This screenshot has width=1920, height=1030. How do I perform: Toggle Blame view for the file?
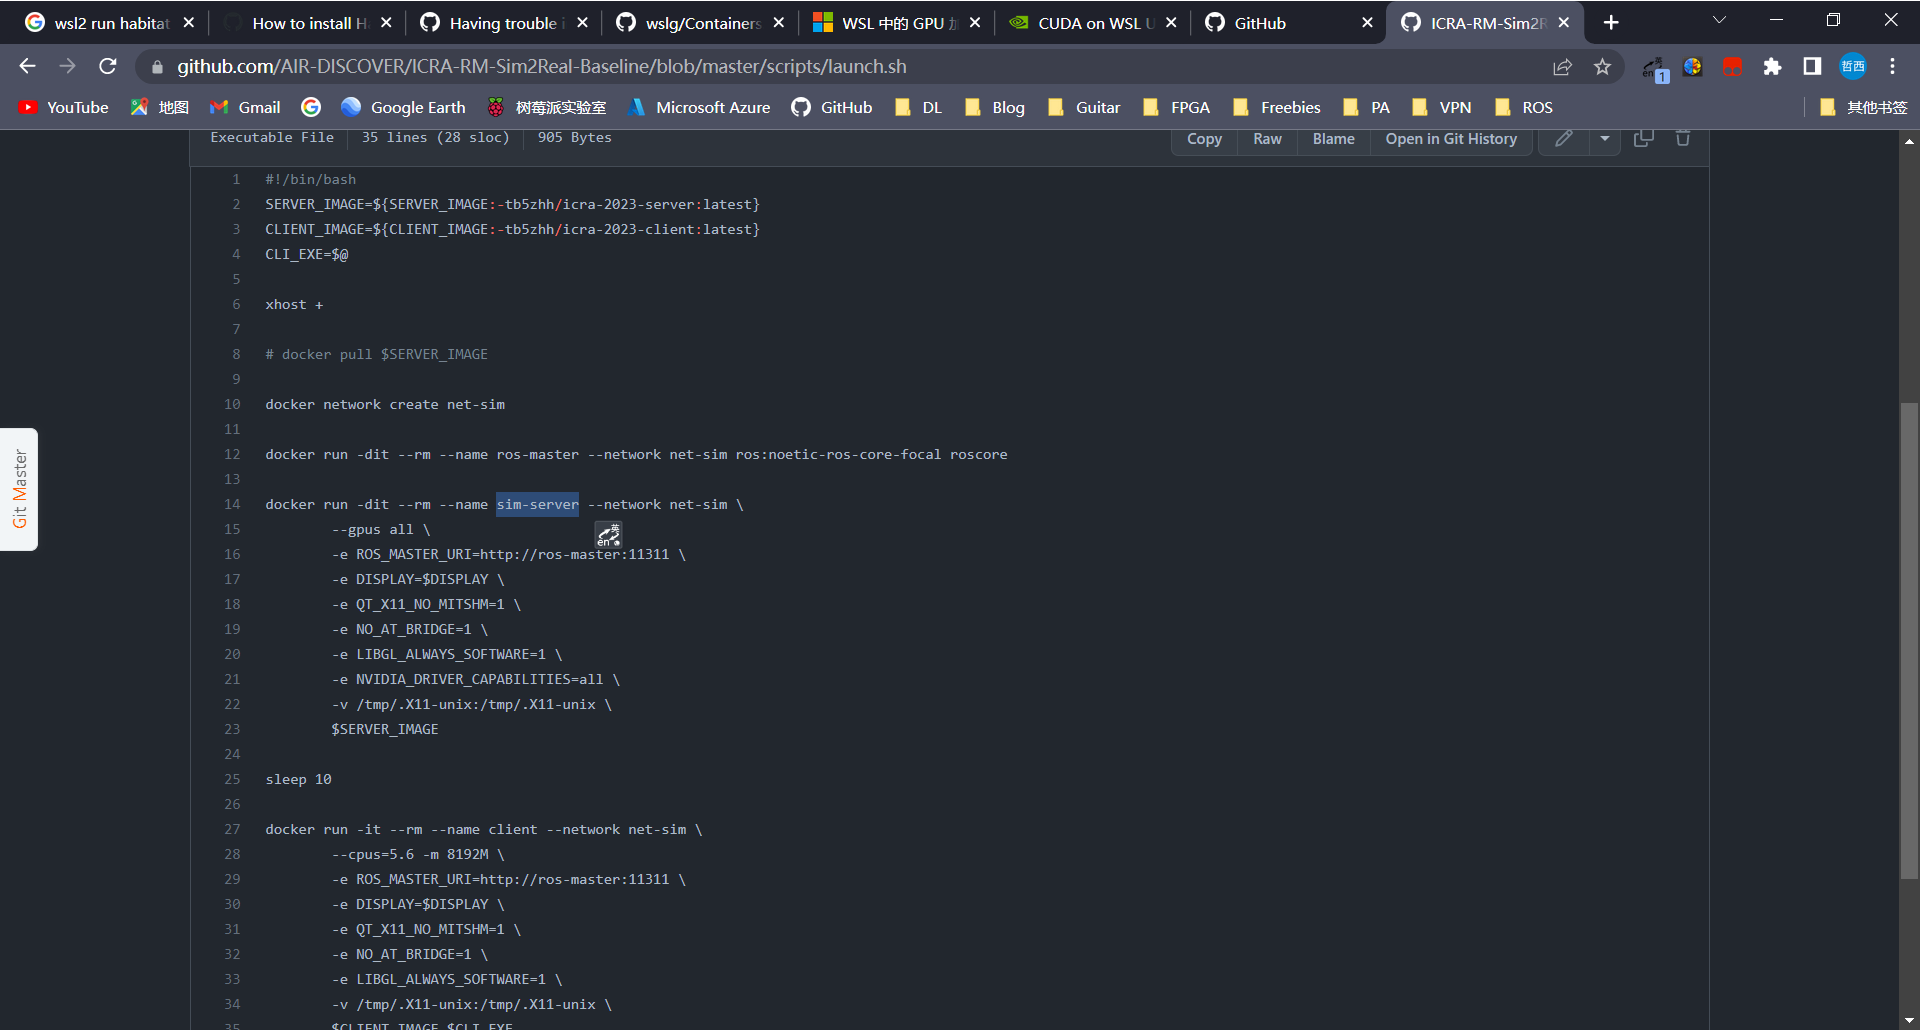[1333, 139]
